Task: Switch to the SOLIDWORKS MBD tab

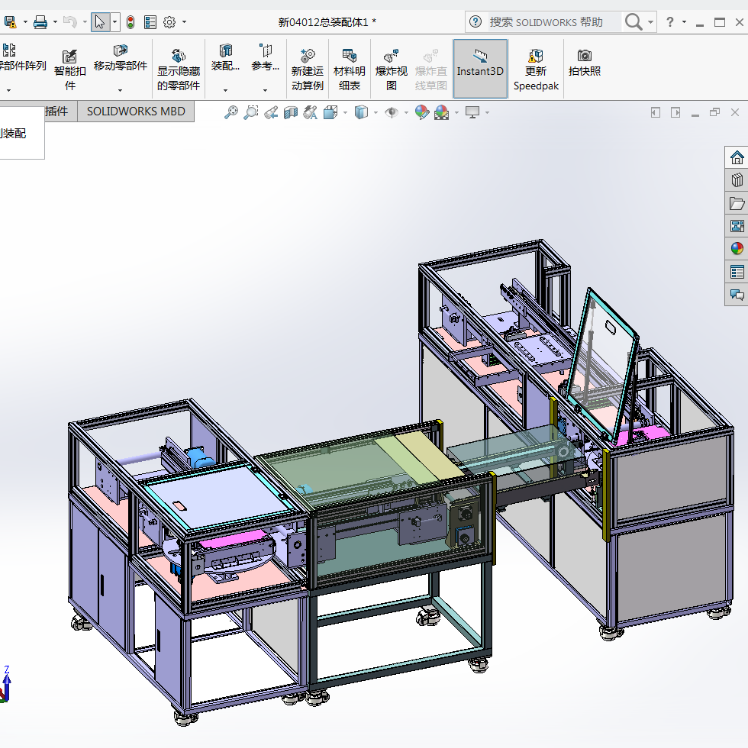Action: pyautogui.click(x=136, y=111)
